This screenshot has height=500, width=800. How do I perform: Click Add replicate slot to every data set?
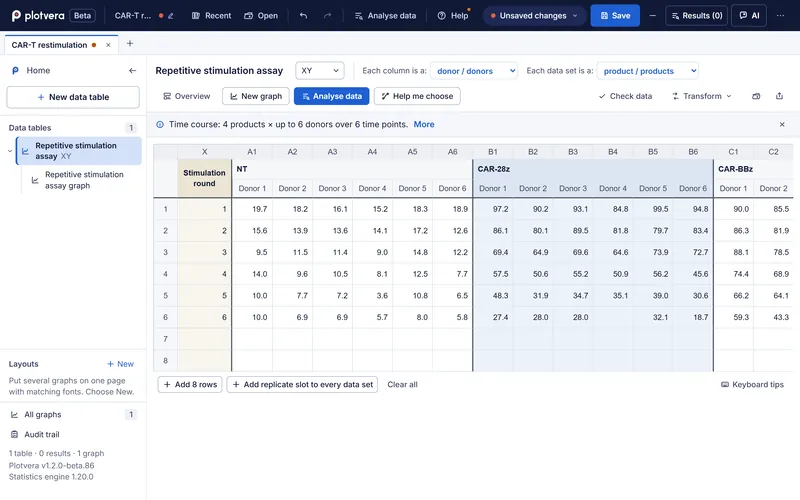pos(302,385)
